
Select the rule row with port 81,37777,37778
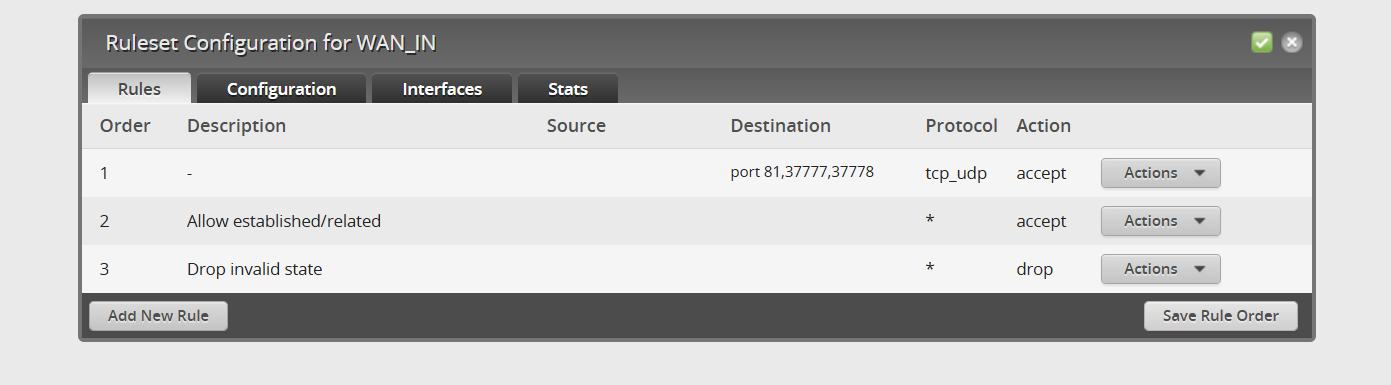coord(697,173)
